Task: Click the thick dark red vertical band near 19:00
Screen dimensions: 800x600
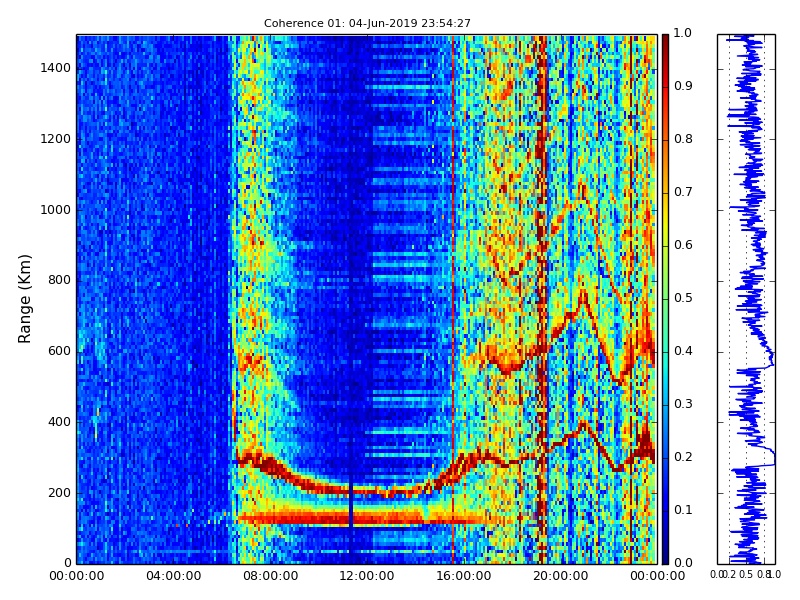Action: (x=542, y=299)
